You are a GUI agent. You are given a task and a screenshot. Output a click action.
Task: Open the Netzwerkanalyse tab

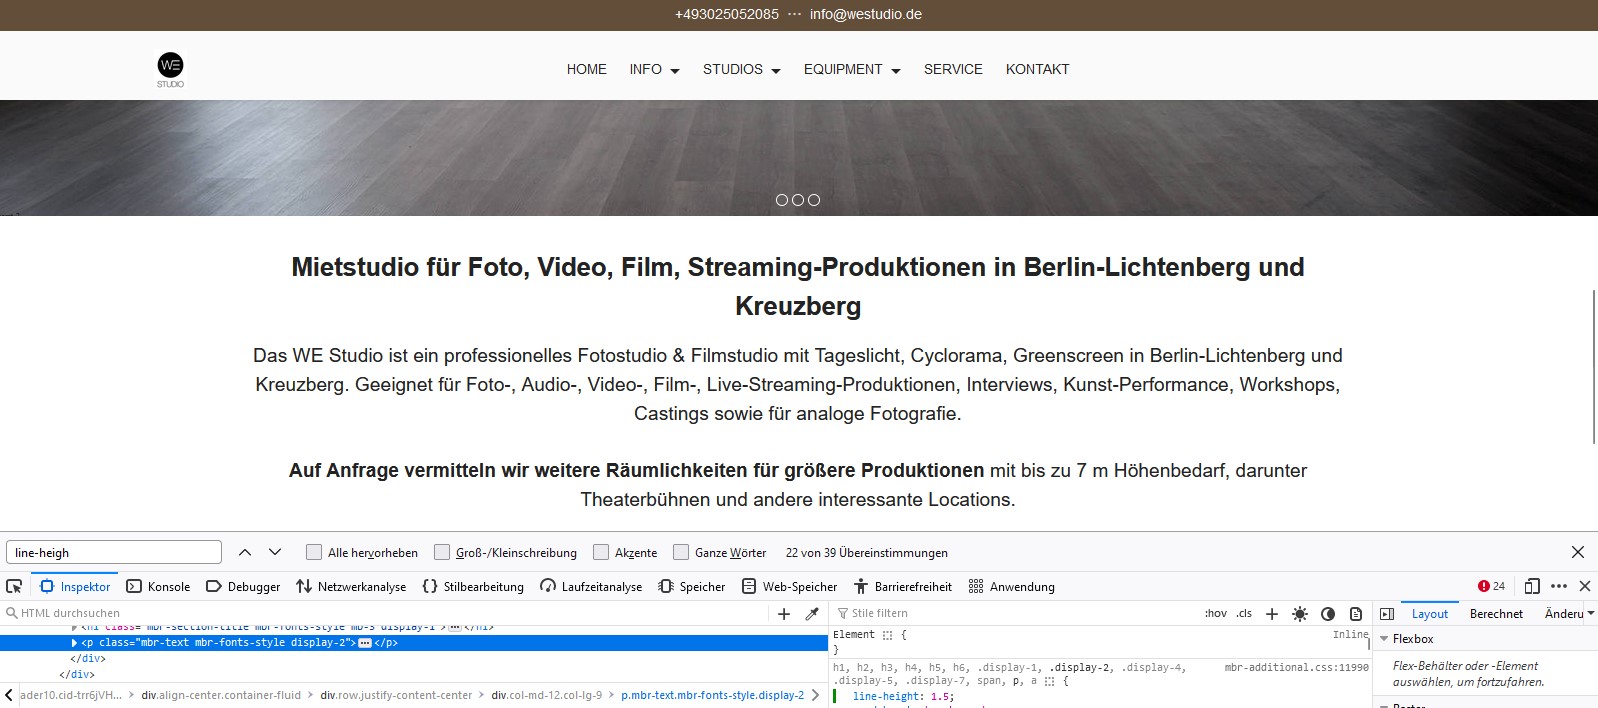[351, 587]
